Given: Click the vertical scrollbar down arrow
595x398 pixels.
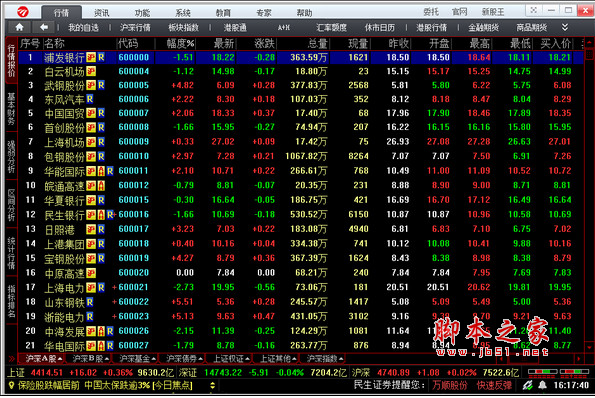Looking at the screenshot, I should click(589, 347).
